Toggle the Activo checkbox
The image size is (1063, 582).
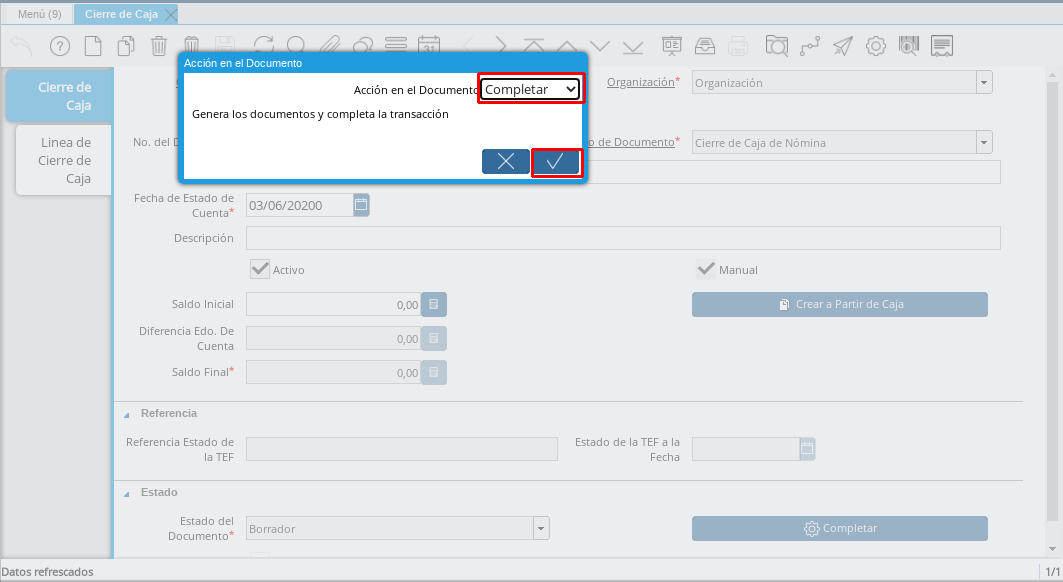point(260,269)
